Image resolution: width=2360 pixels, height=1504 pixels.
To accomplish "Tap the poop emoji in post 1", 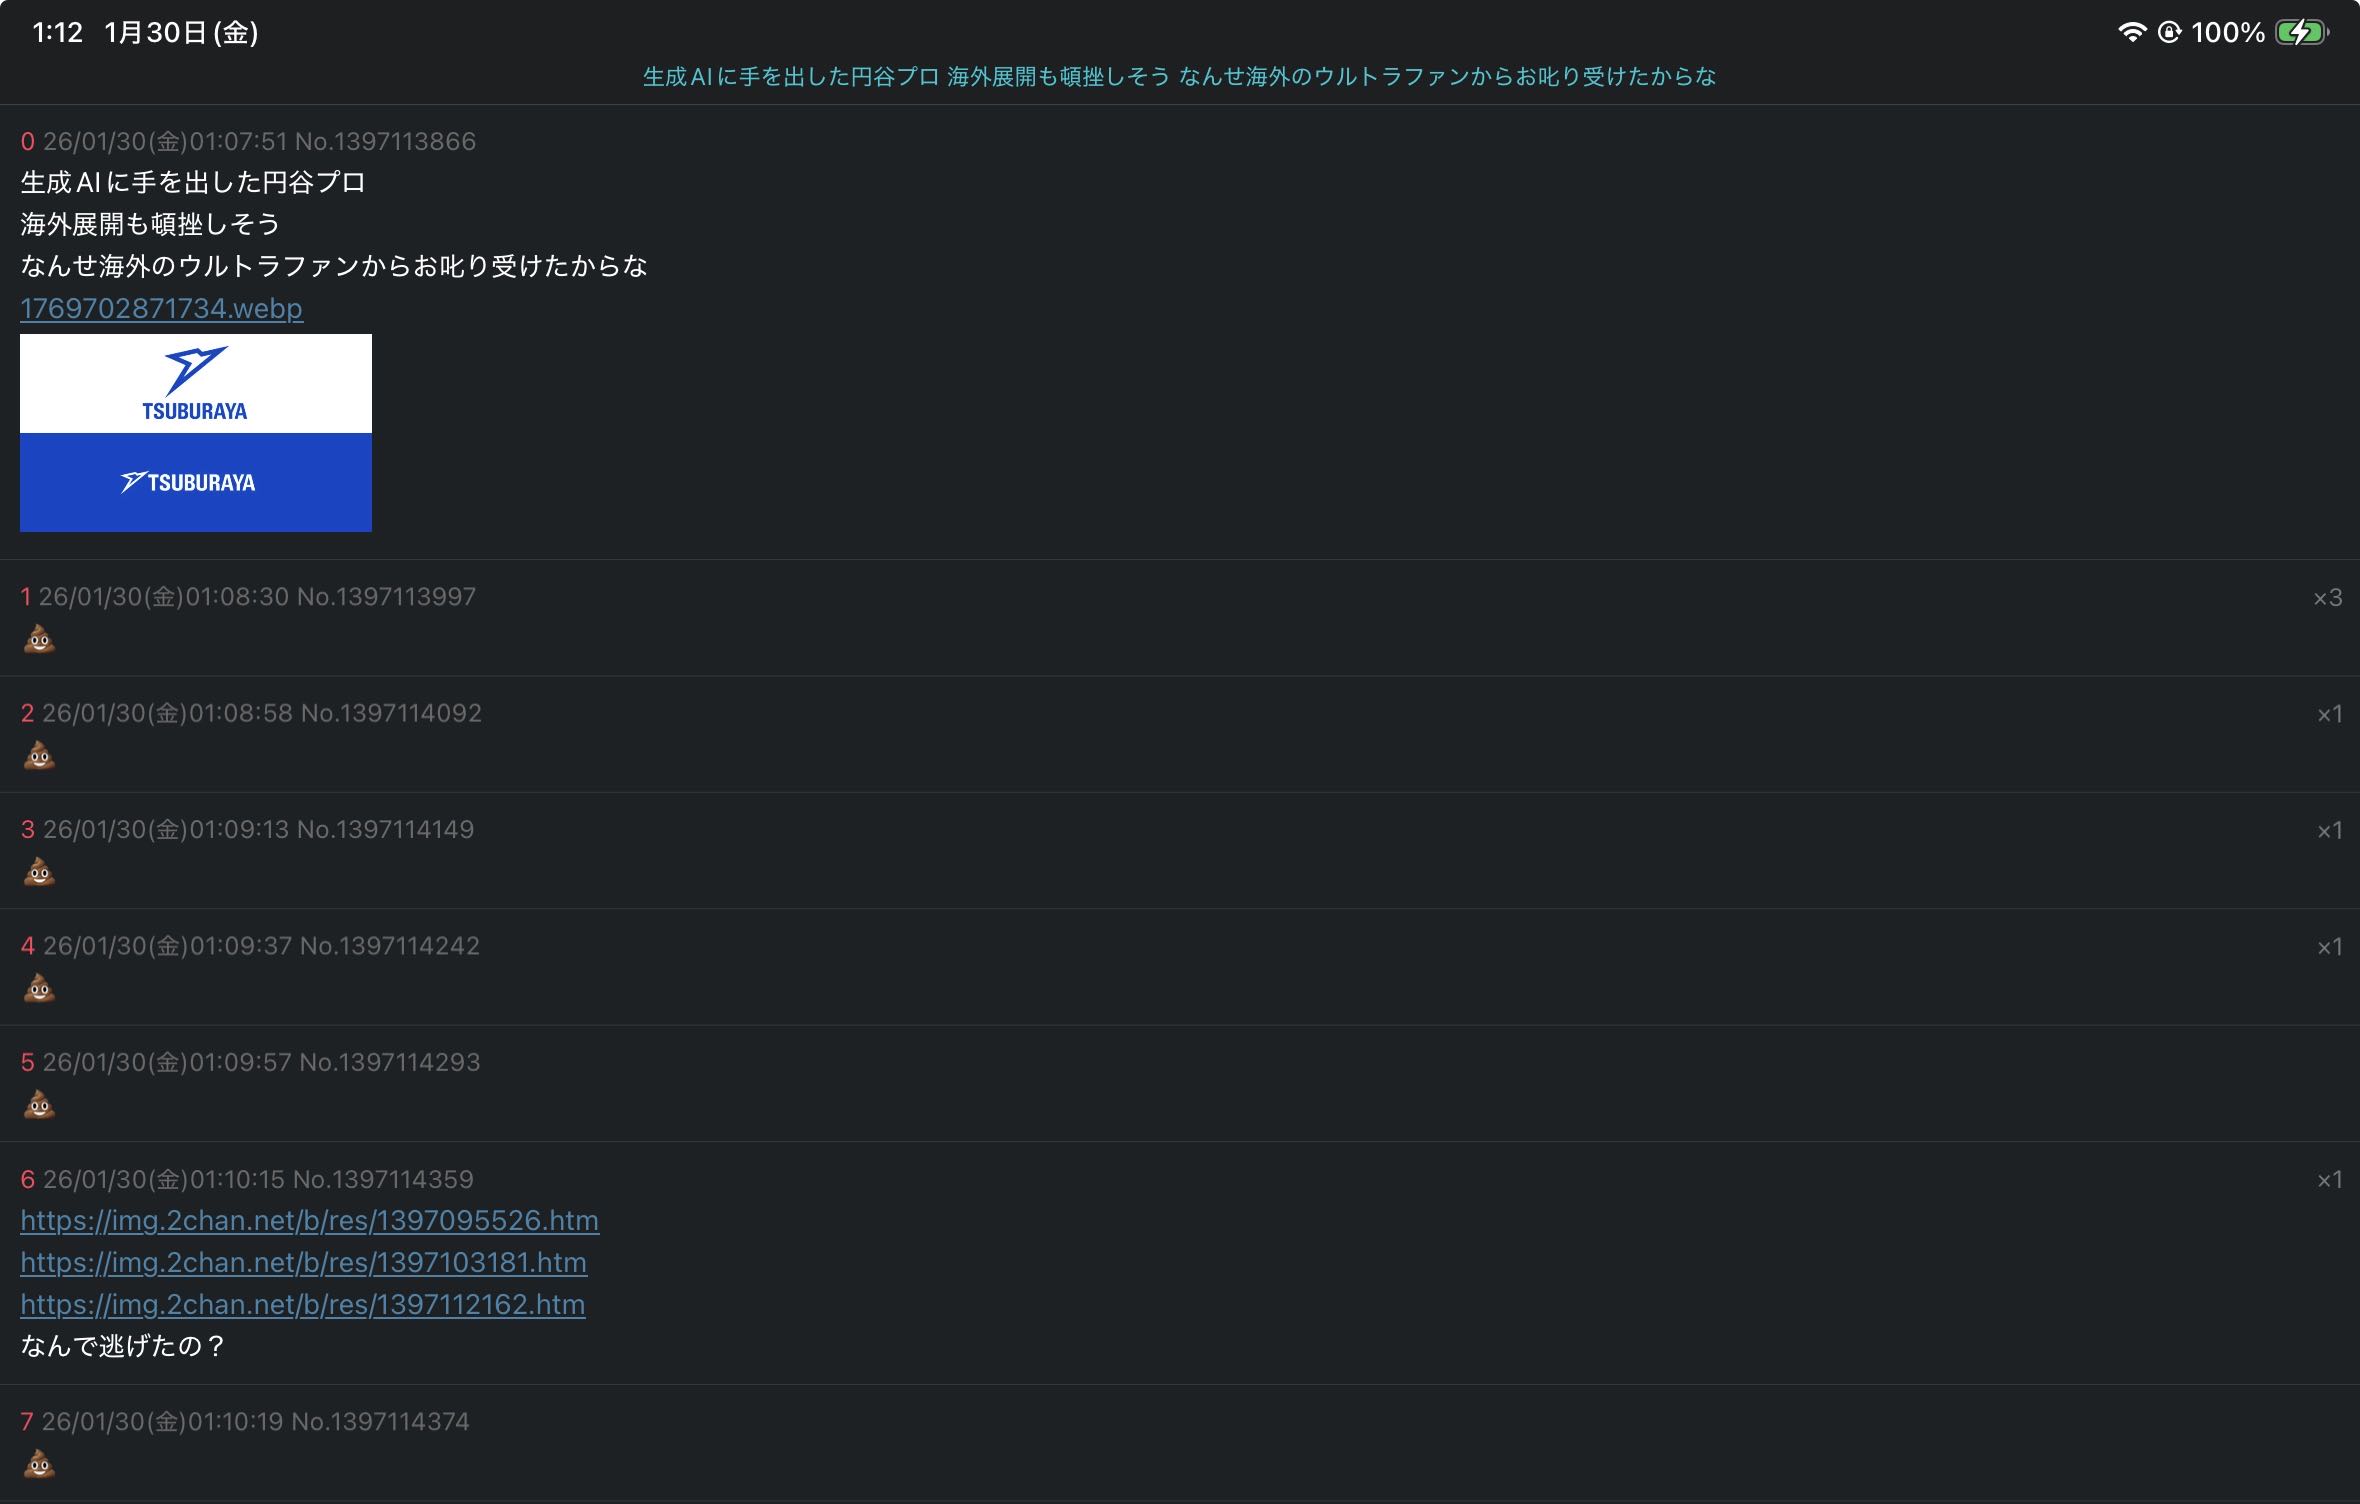I will coord(39,638).
